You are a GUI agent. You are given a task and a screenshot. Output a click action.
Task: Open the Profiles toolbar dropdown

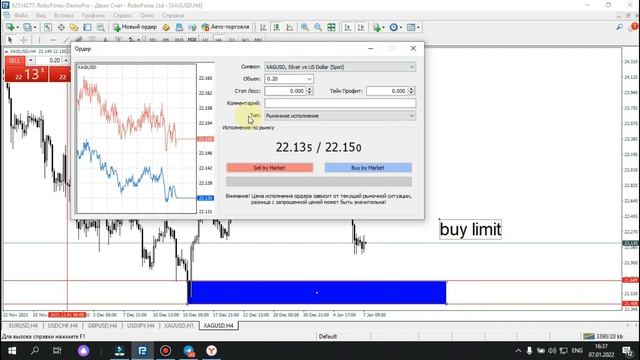[29, 27]
